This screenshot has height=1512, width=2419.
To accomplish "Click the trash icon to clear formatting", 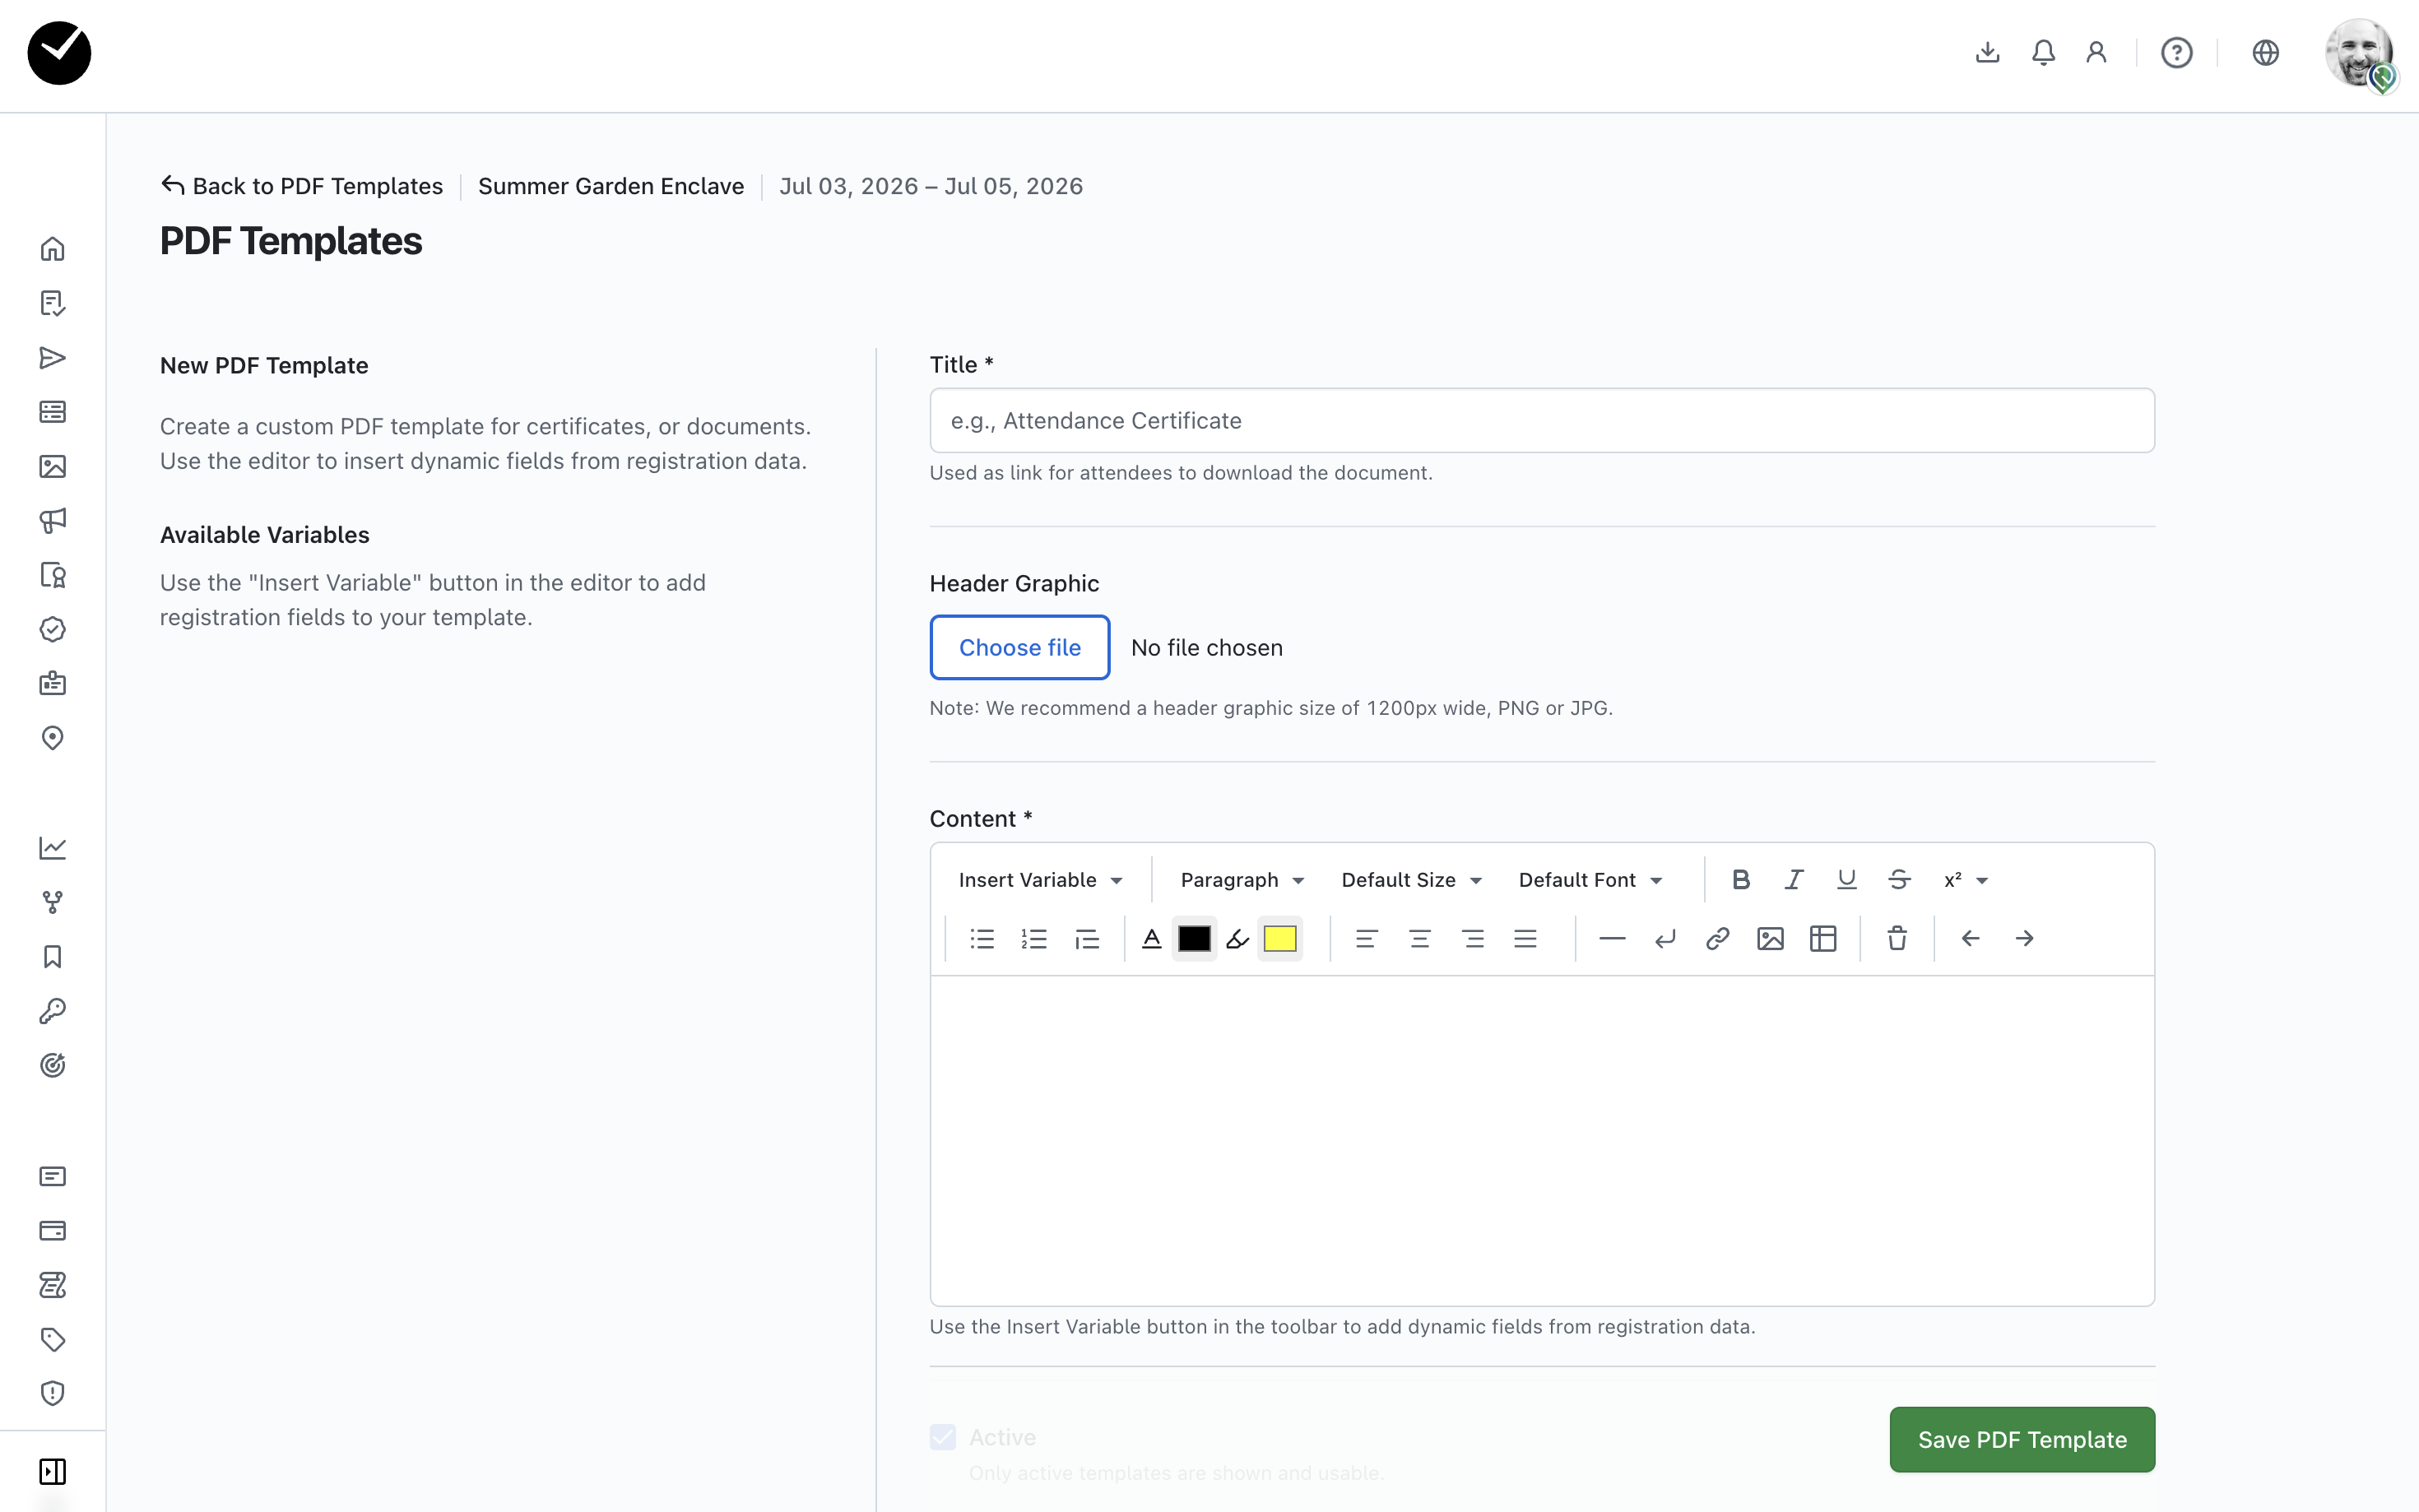I will point(1897,938).
